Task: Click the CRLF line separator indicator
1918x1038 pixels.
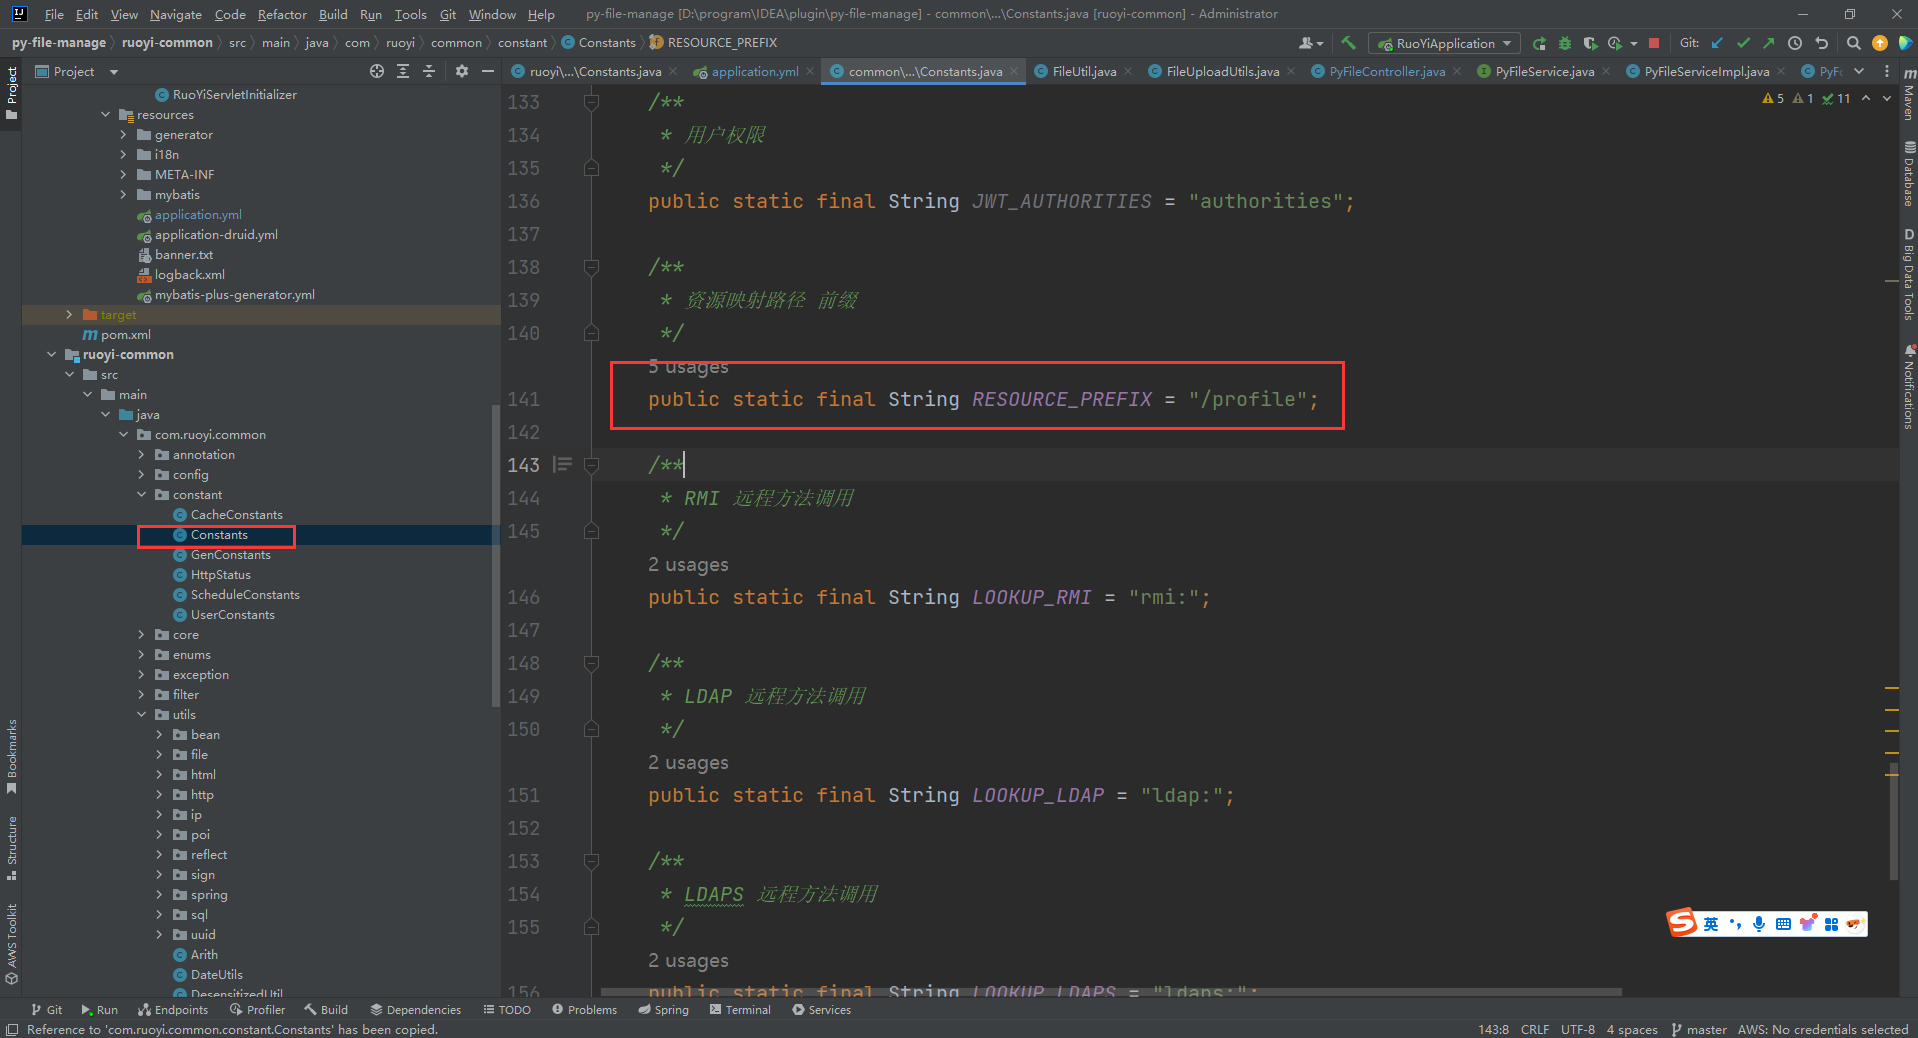Action: (x=1534, y=1029)
